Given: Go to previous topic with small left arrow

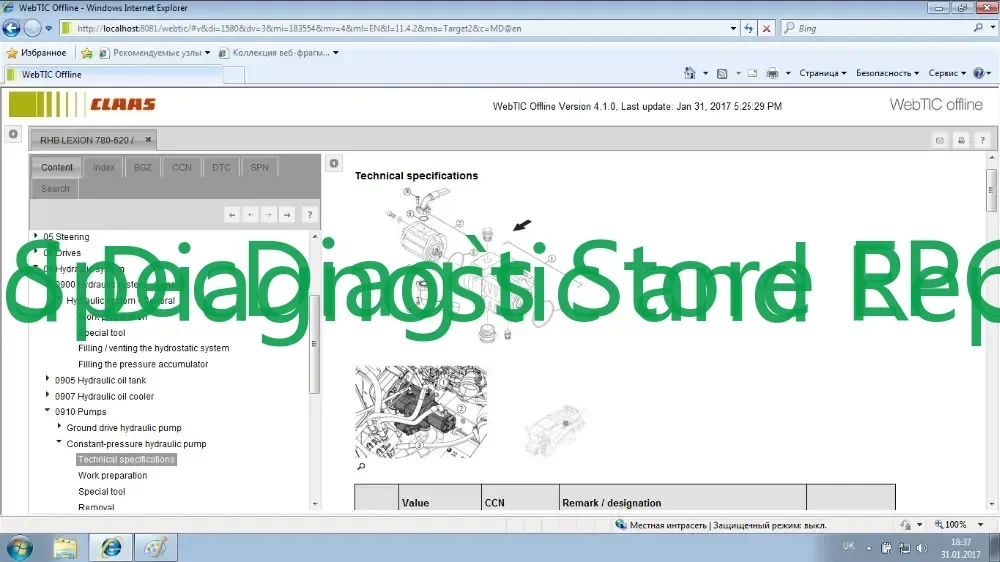Looking at the screenshot, I should click(251, 215).
